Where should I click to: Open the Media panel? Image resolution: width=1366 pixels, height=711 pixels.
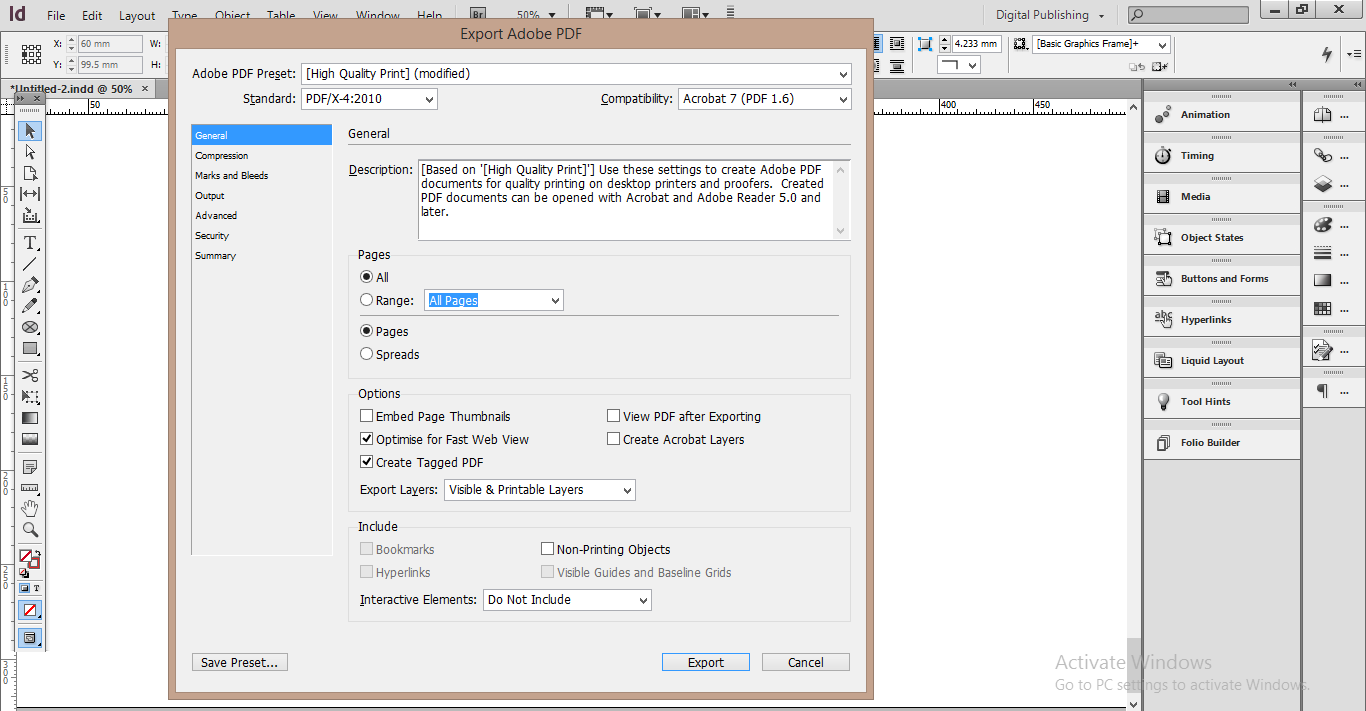tap(1221, 197)
